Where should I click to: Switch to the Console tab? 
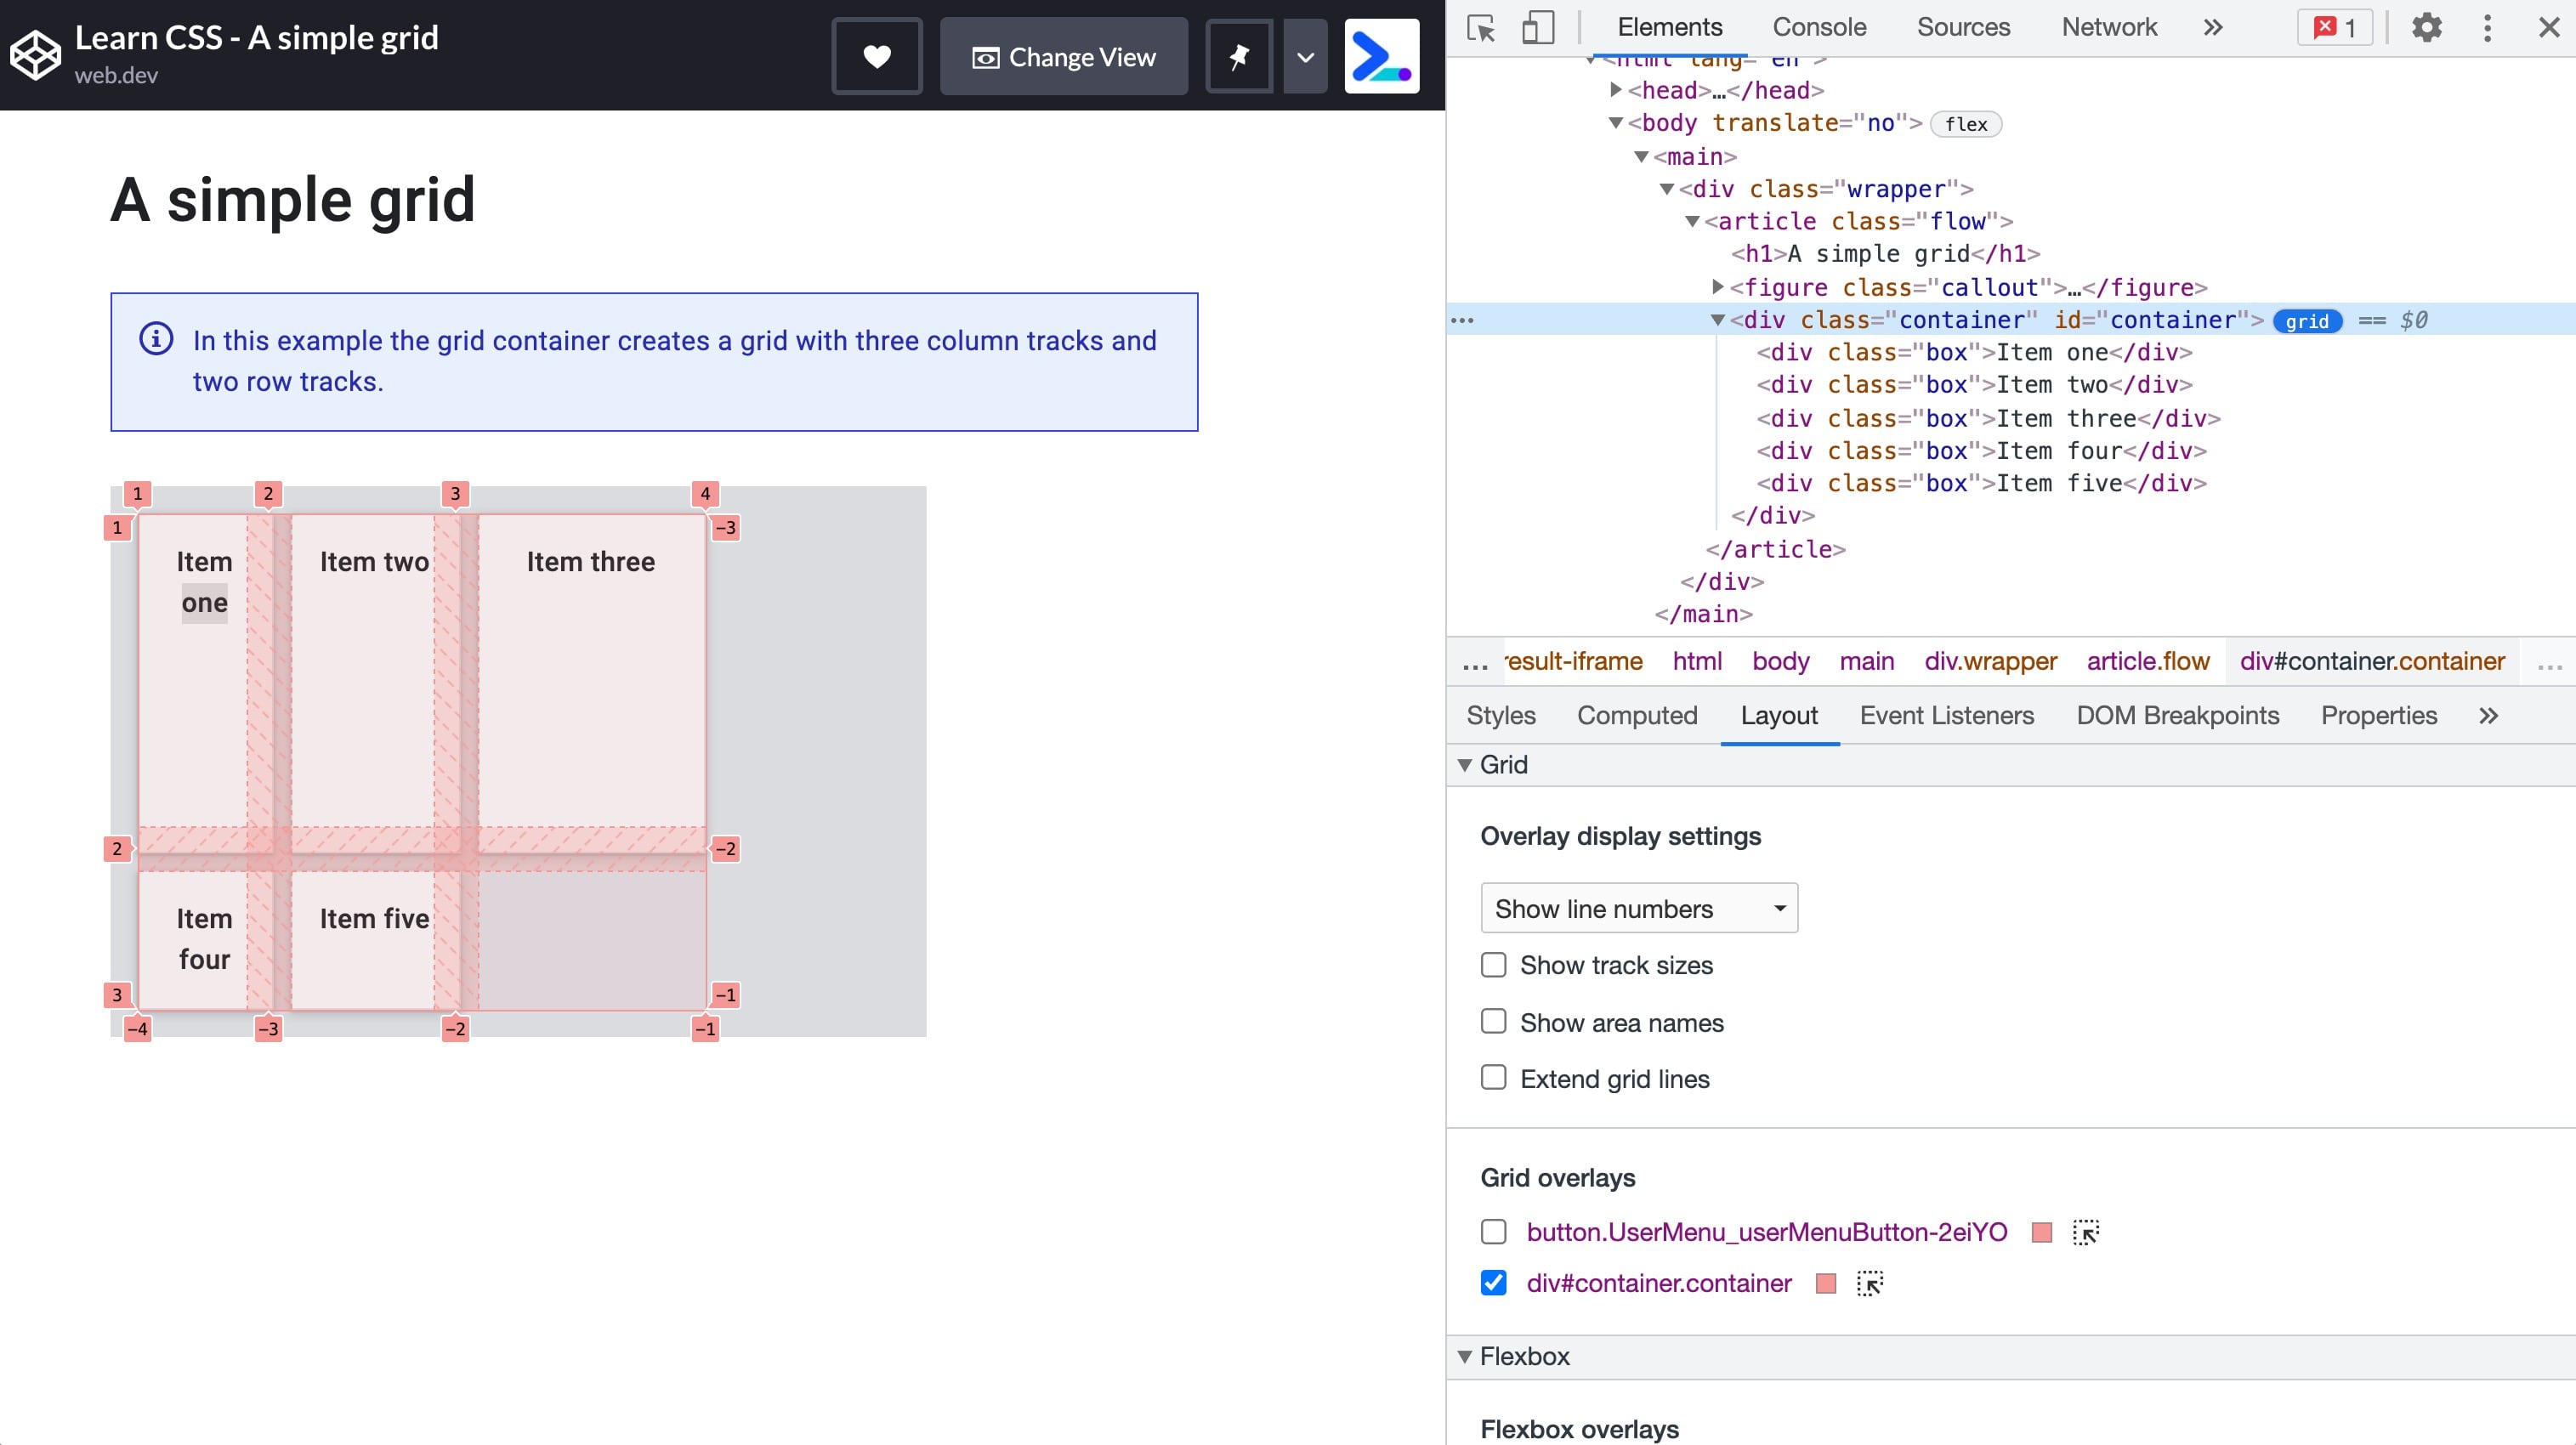pyautogui.click(x=1819, y=26)
